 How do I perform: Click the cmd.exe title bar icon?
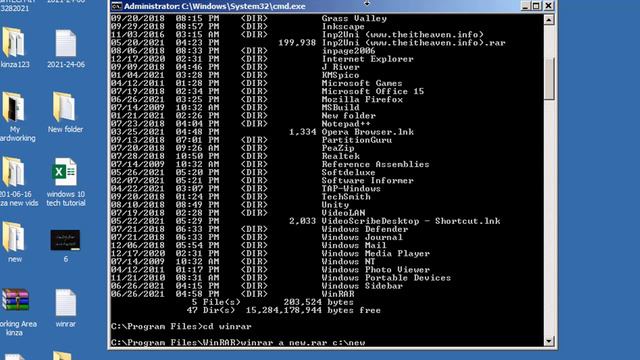click(x=117, y=6)
